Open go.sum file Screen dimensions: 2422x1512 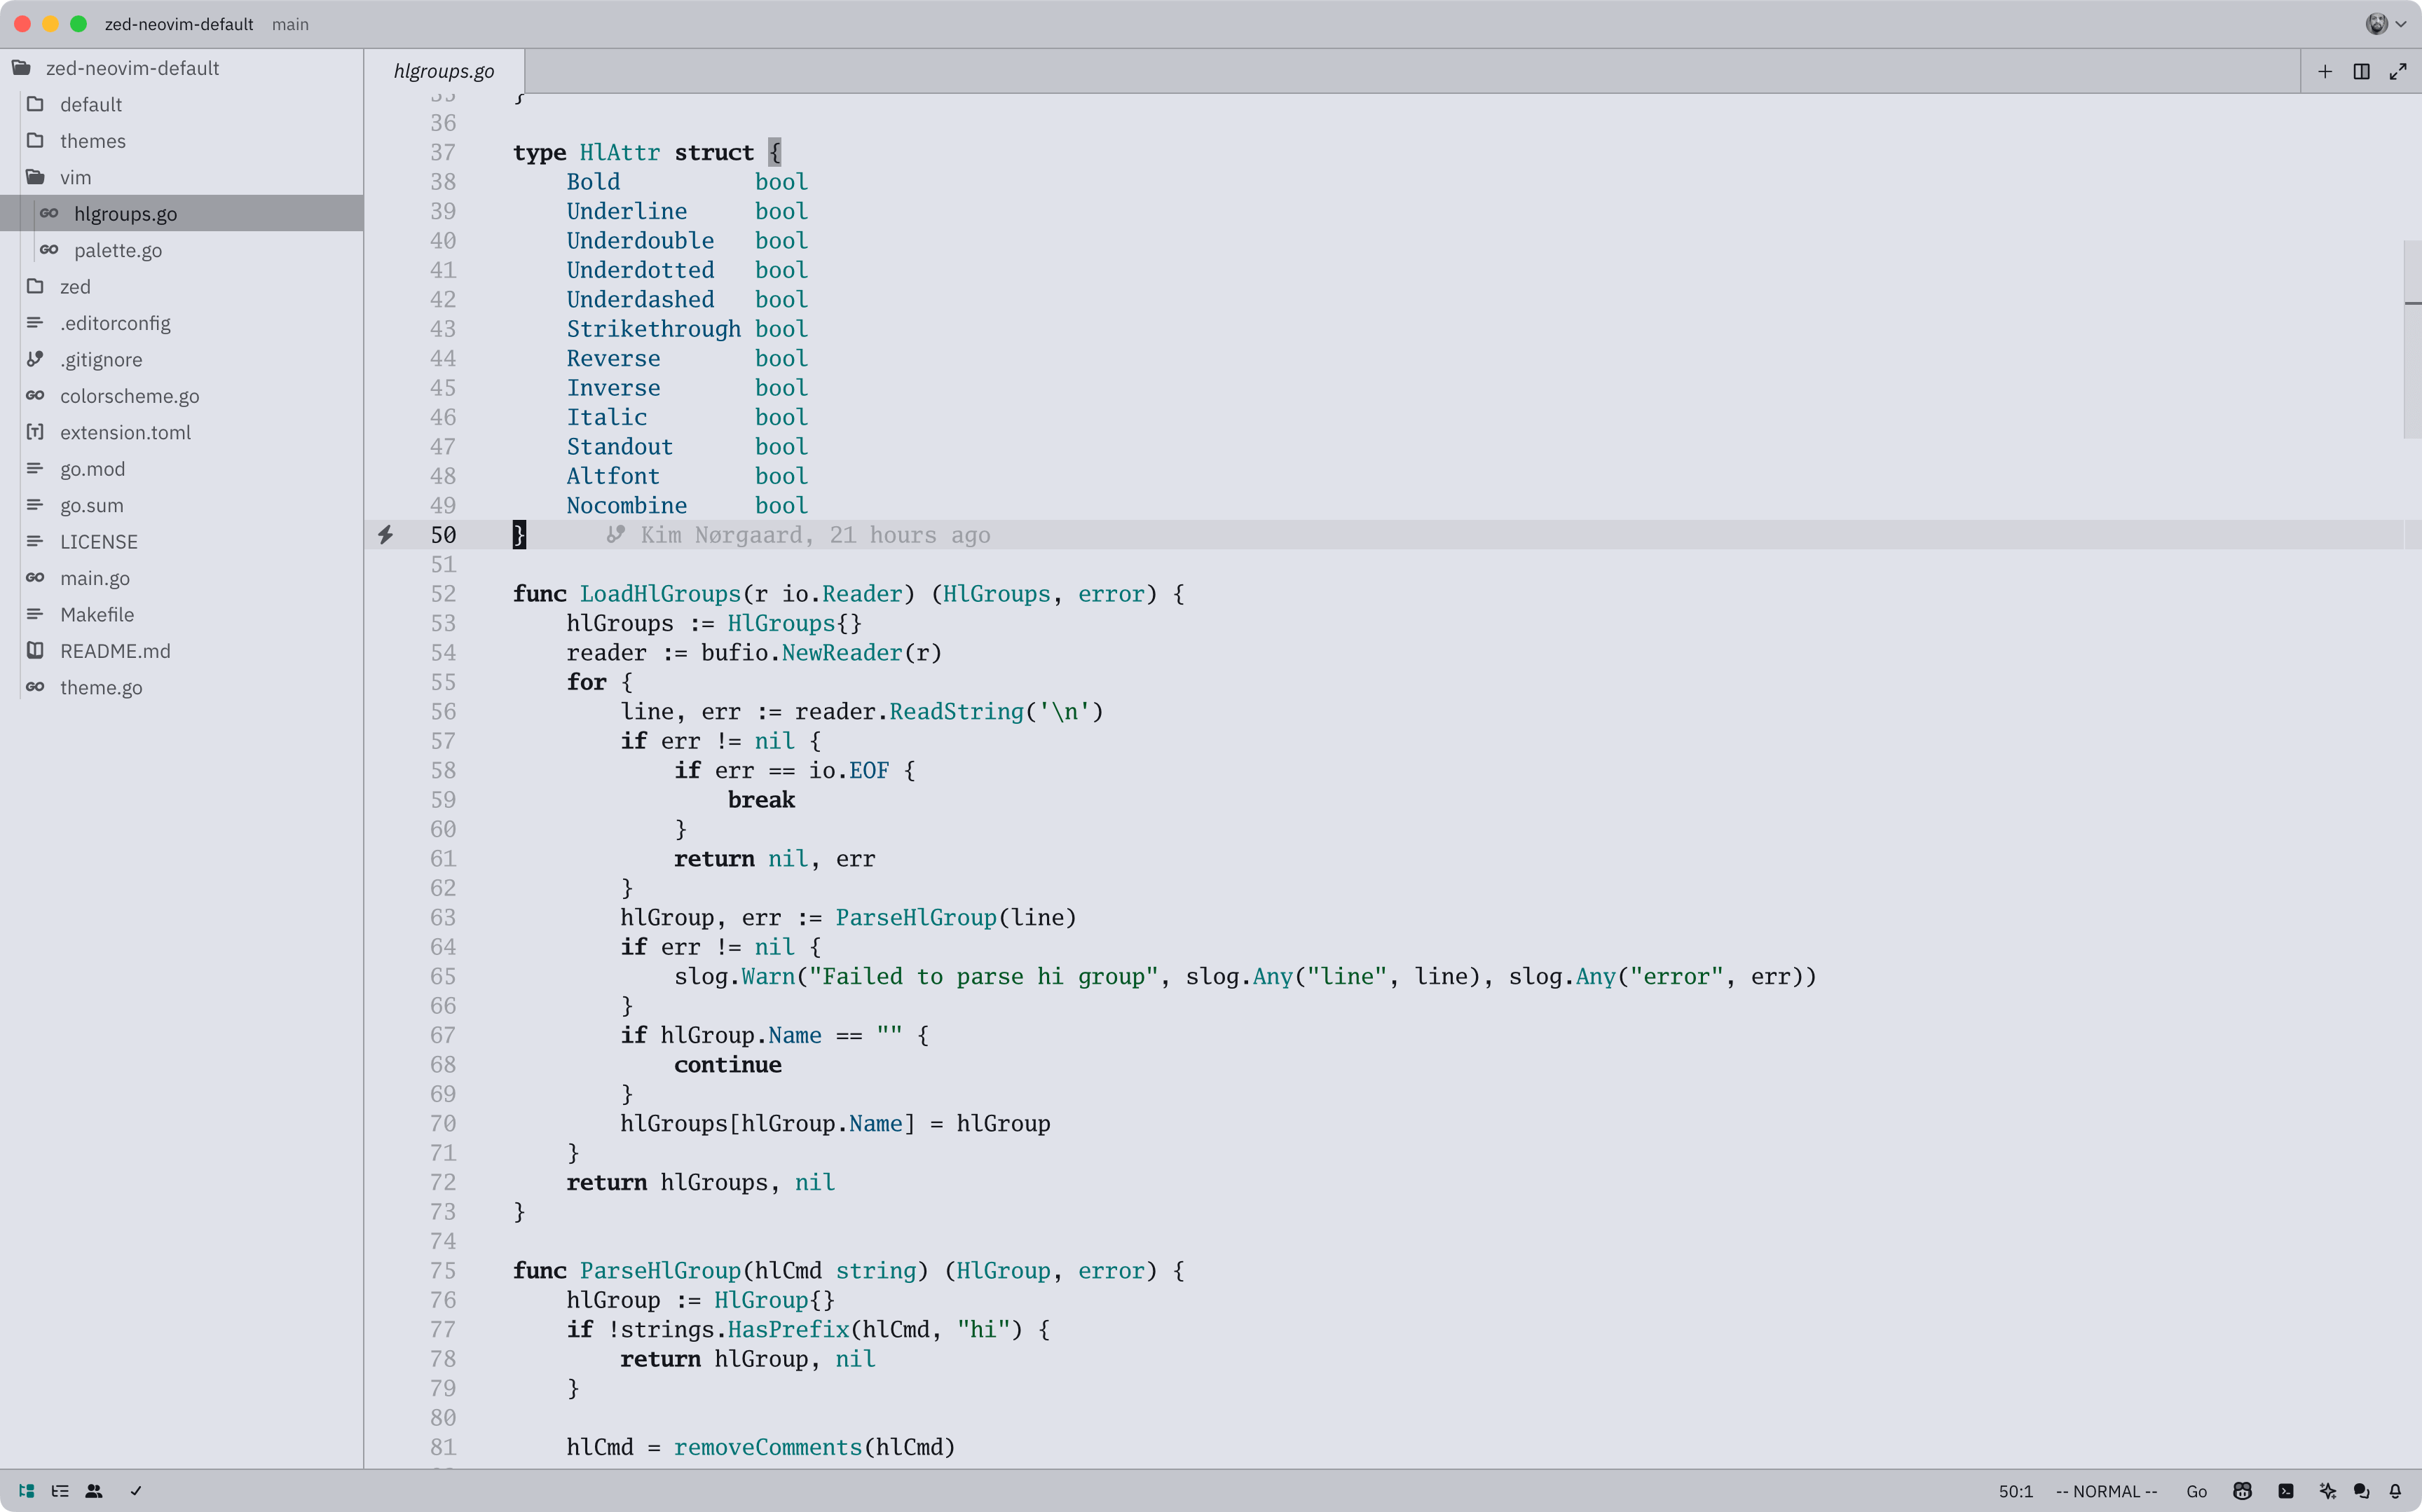181,505
